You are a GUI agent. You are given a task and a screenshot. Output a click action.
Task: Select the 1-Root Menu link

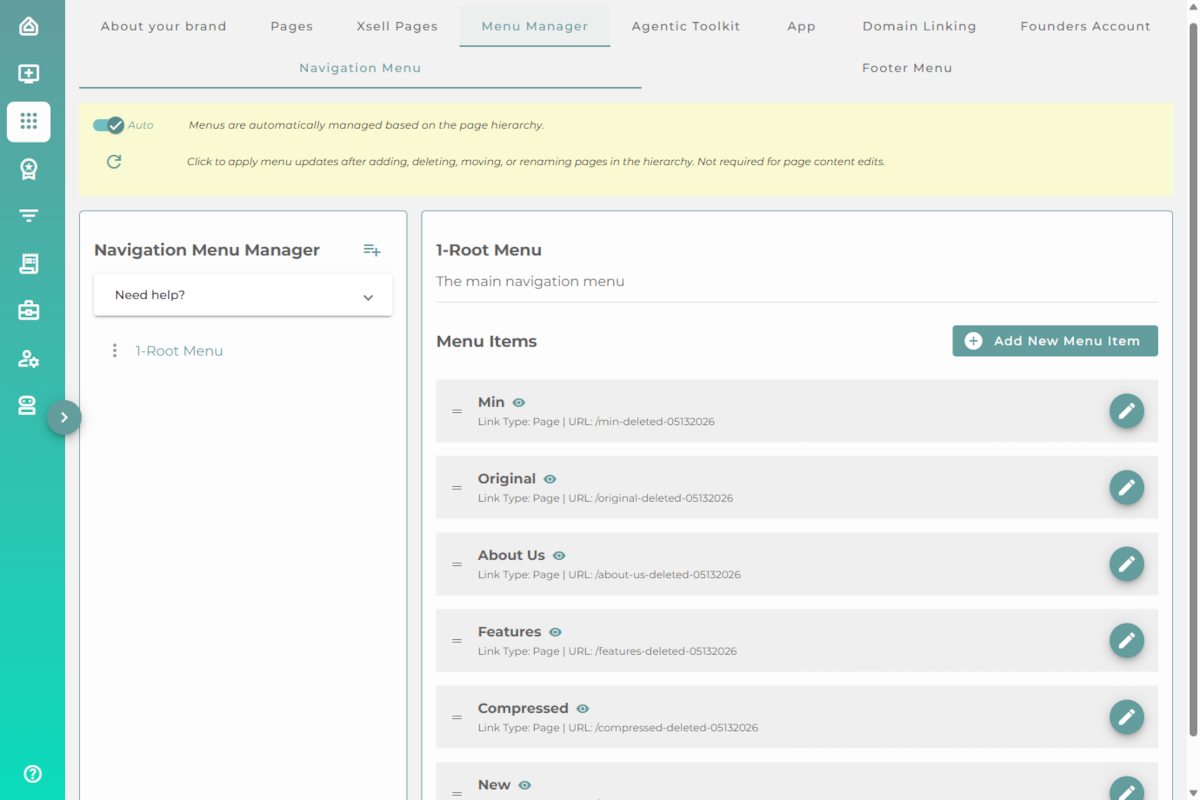pyautogui.click(x=179, y=351)
